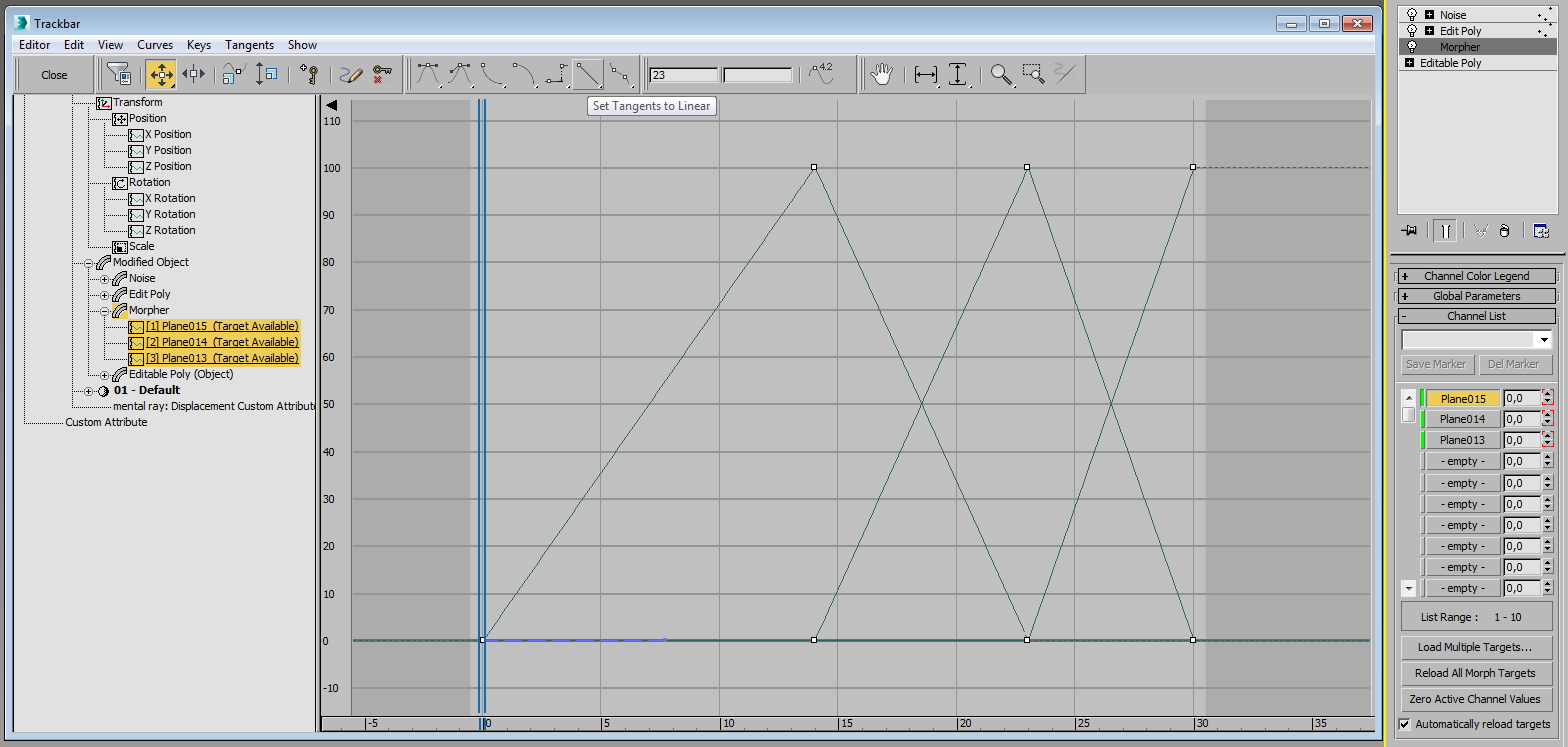
Task: Open the Filters funnel icon
Action: pyautogui.click(x=119, y=74)
